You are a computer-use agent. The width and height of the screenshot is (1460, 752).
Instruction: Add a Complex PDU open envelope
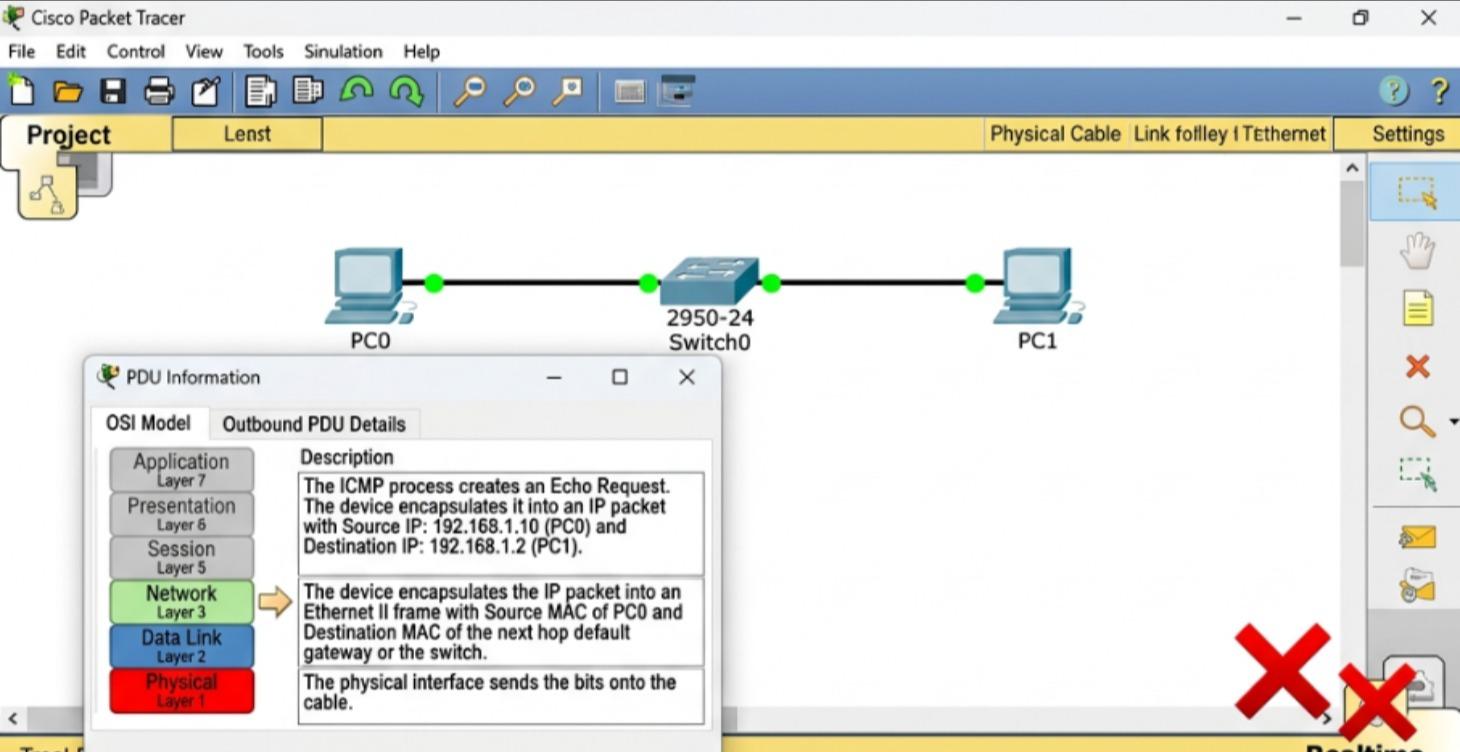click(x=1418, y=586)
